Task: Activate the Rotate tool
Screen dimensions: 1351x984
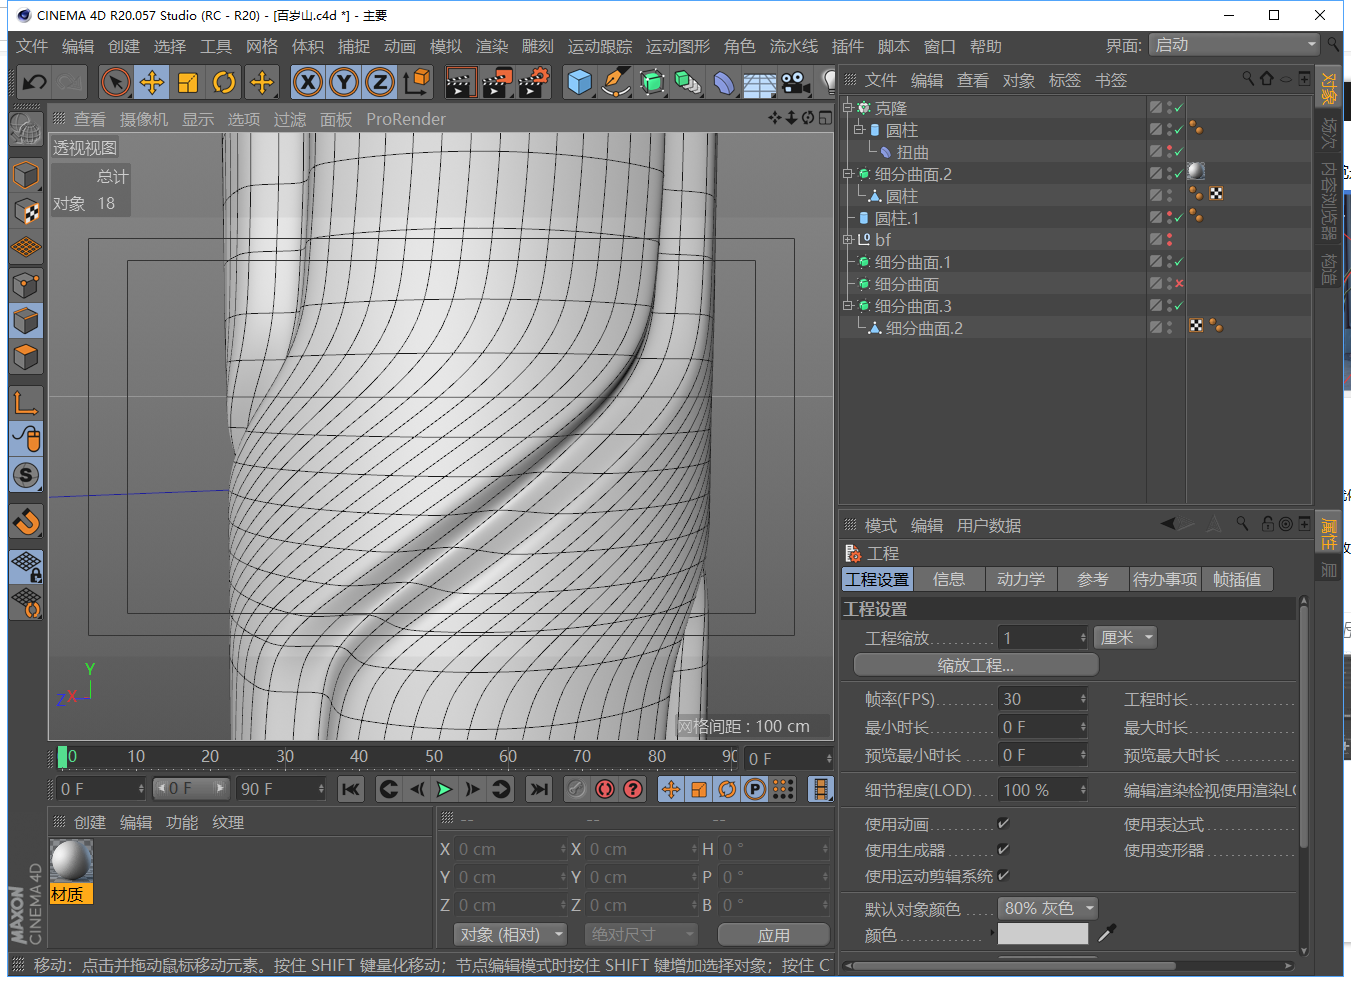Action: click(x=224, y=82)
